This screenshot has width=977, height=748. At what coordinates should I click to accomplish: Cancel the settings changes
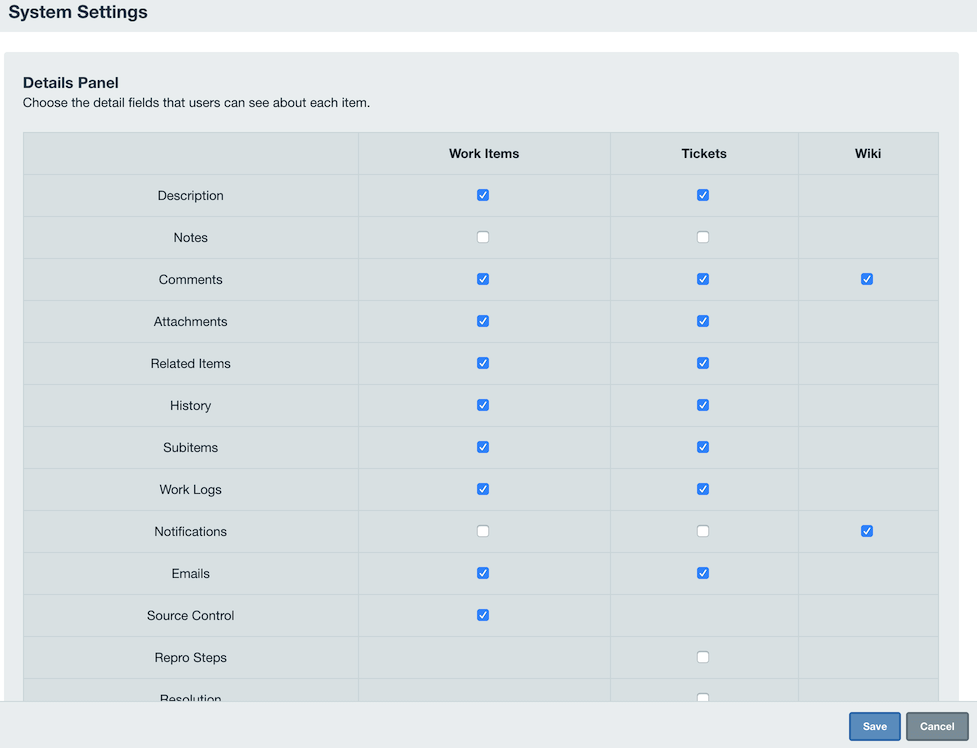pos(937,726)
